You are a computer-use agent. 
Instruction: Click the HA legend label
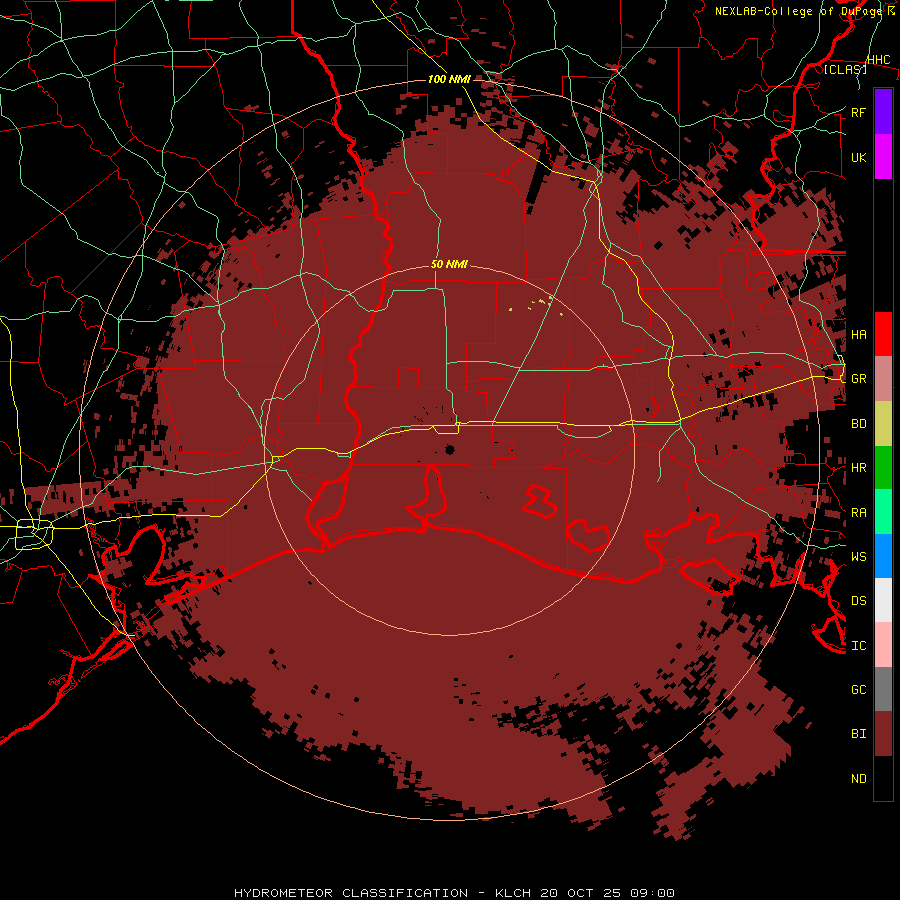[858, 335]
